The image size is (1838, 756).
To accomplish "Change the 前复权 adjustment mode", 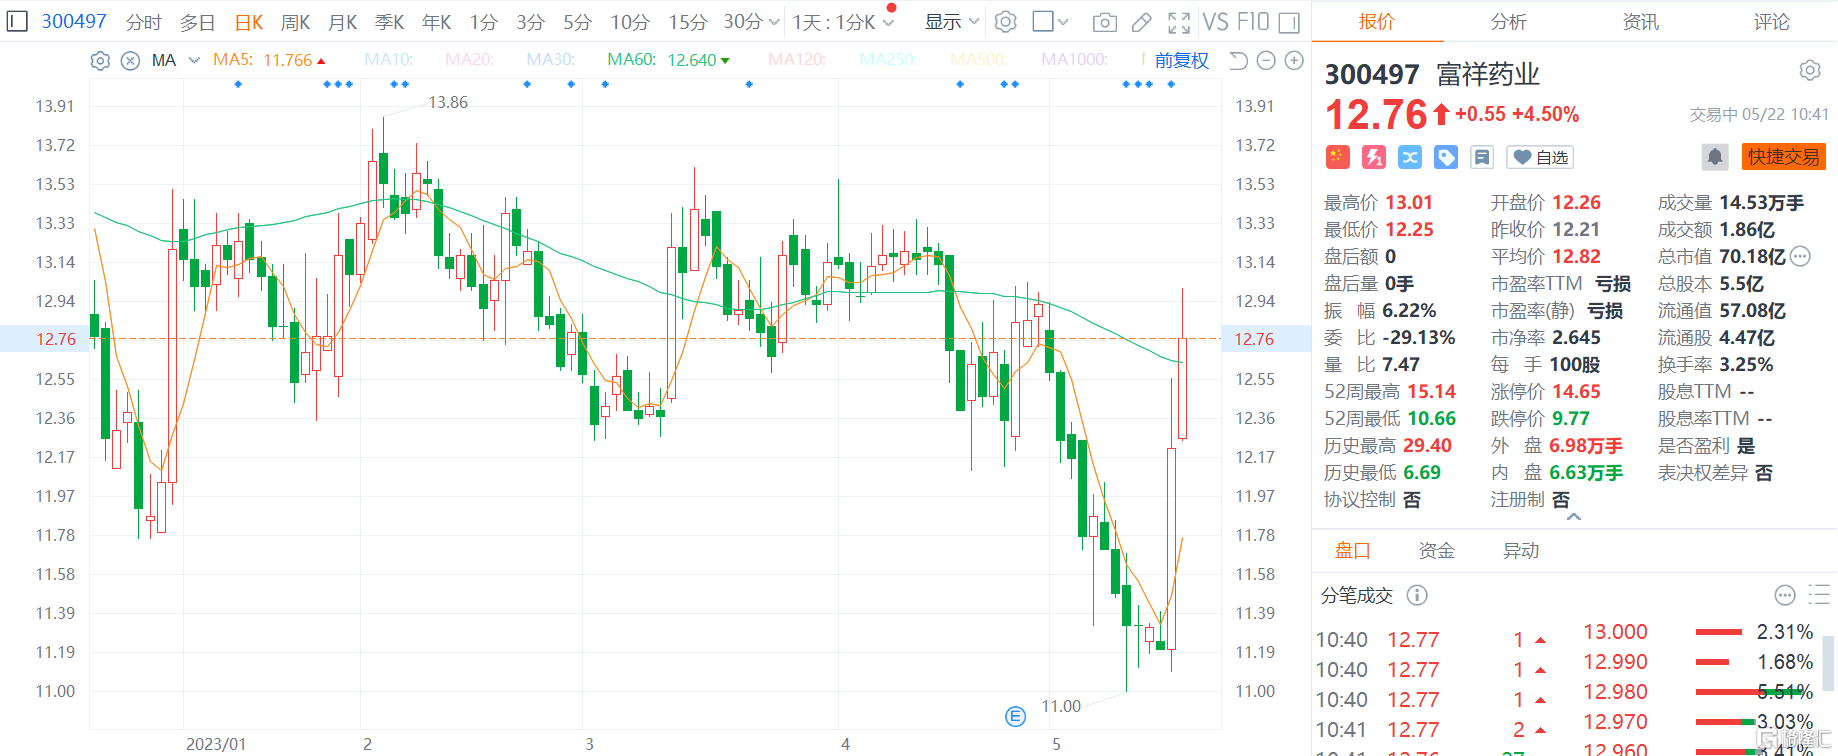I will pyautogui.click(x=1181, y=61).
